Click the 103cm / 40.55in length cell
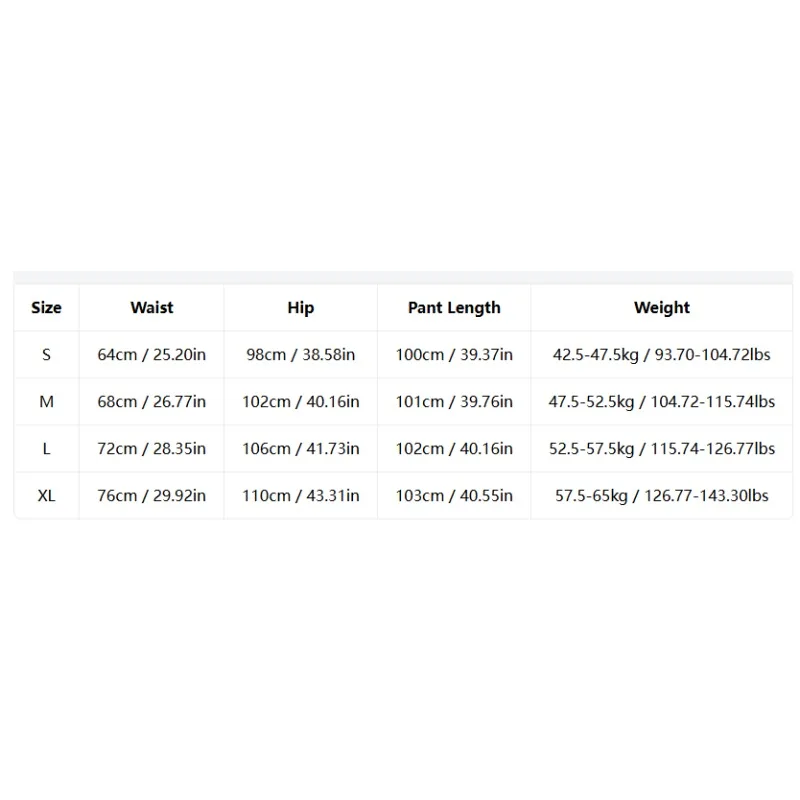 click(454, 495)
